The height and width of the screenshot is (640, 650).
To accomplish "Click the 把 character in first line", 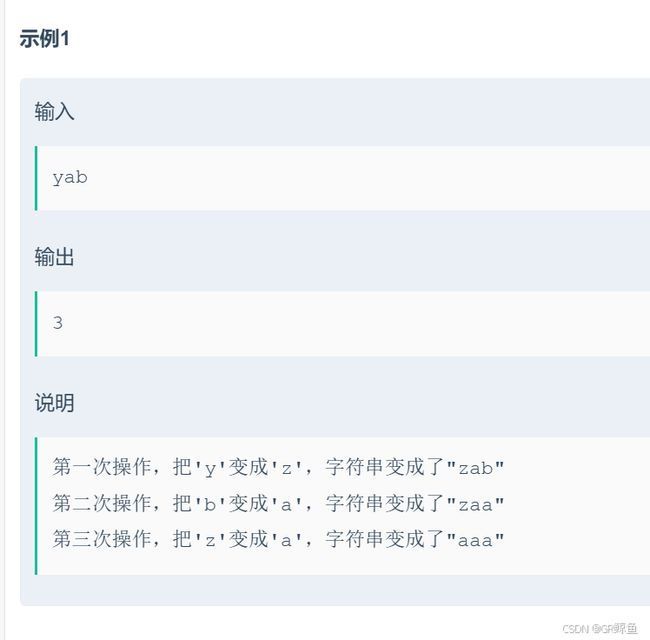I will click(182, 467).
